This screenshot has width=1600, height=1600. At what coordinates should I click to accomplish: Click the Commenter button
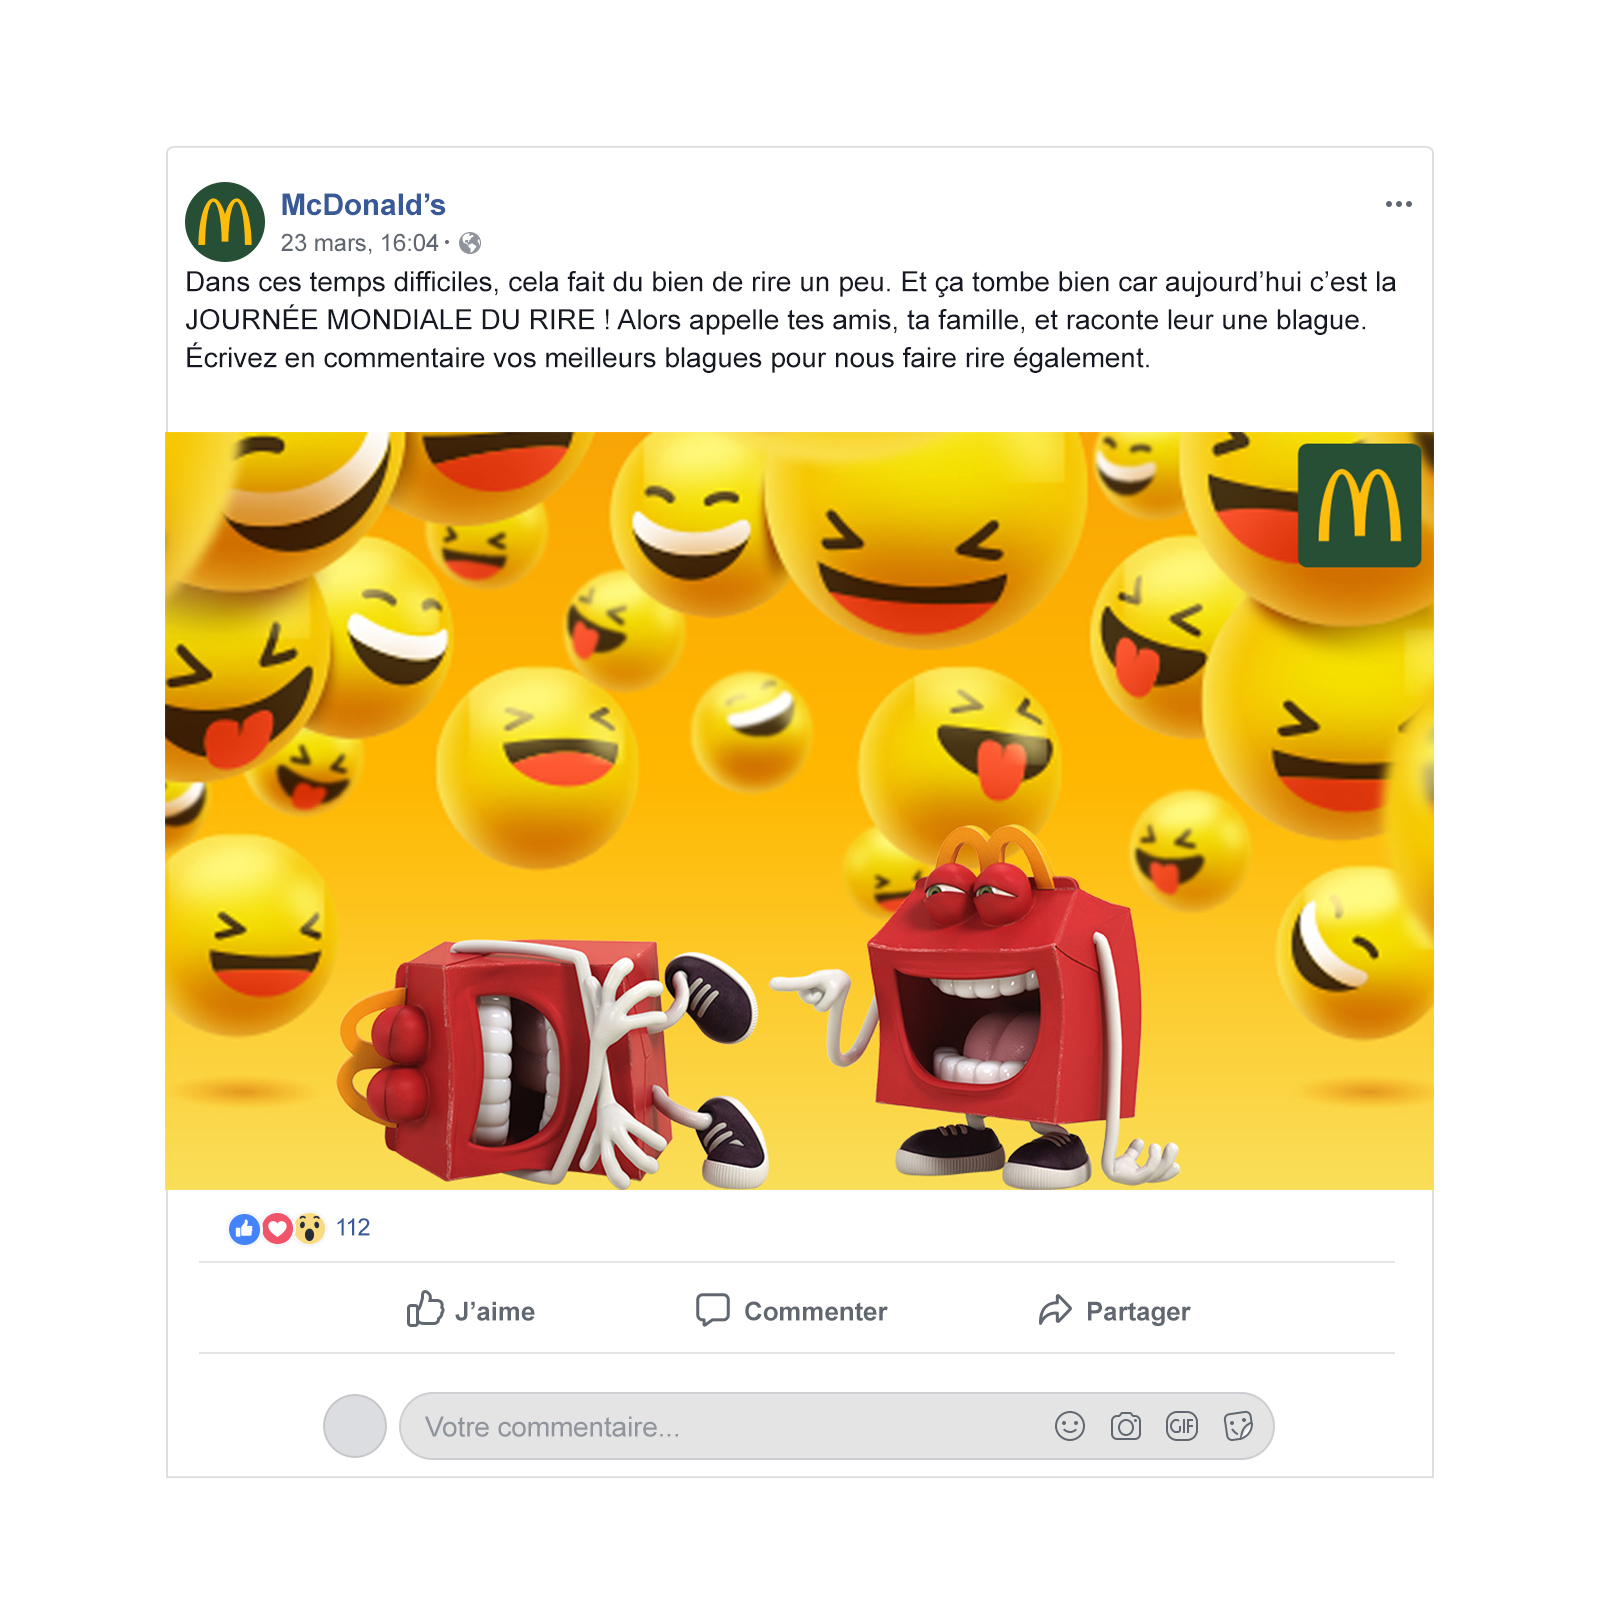click(791, 1310)
